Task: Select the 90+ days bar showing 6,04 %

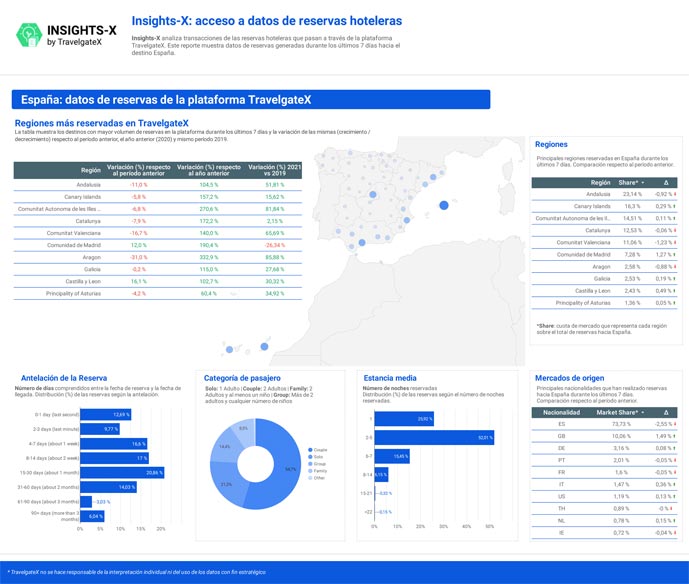Action: click(x=92, y=516)
